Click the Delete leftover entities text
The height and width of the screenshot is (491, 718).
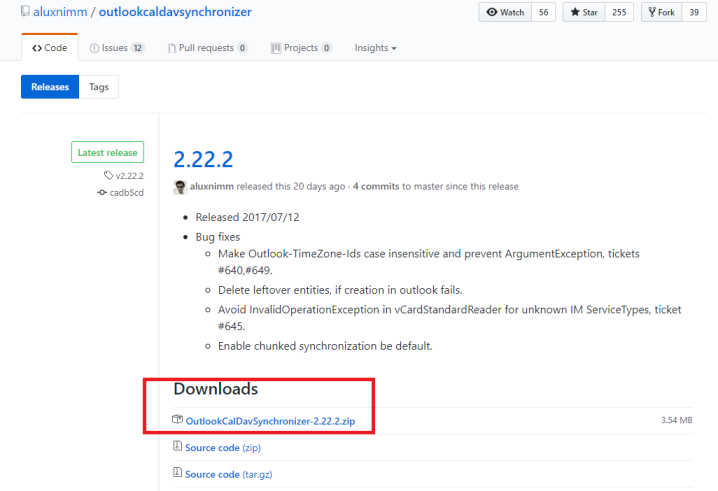pos(340,290)
